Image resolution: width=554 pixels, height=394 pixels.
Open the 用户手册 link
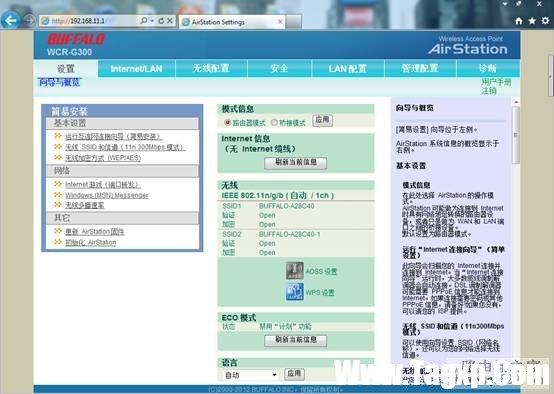(496, 82)
